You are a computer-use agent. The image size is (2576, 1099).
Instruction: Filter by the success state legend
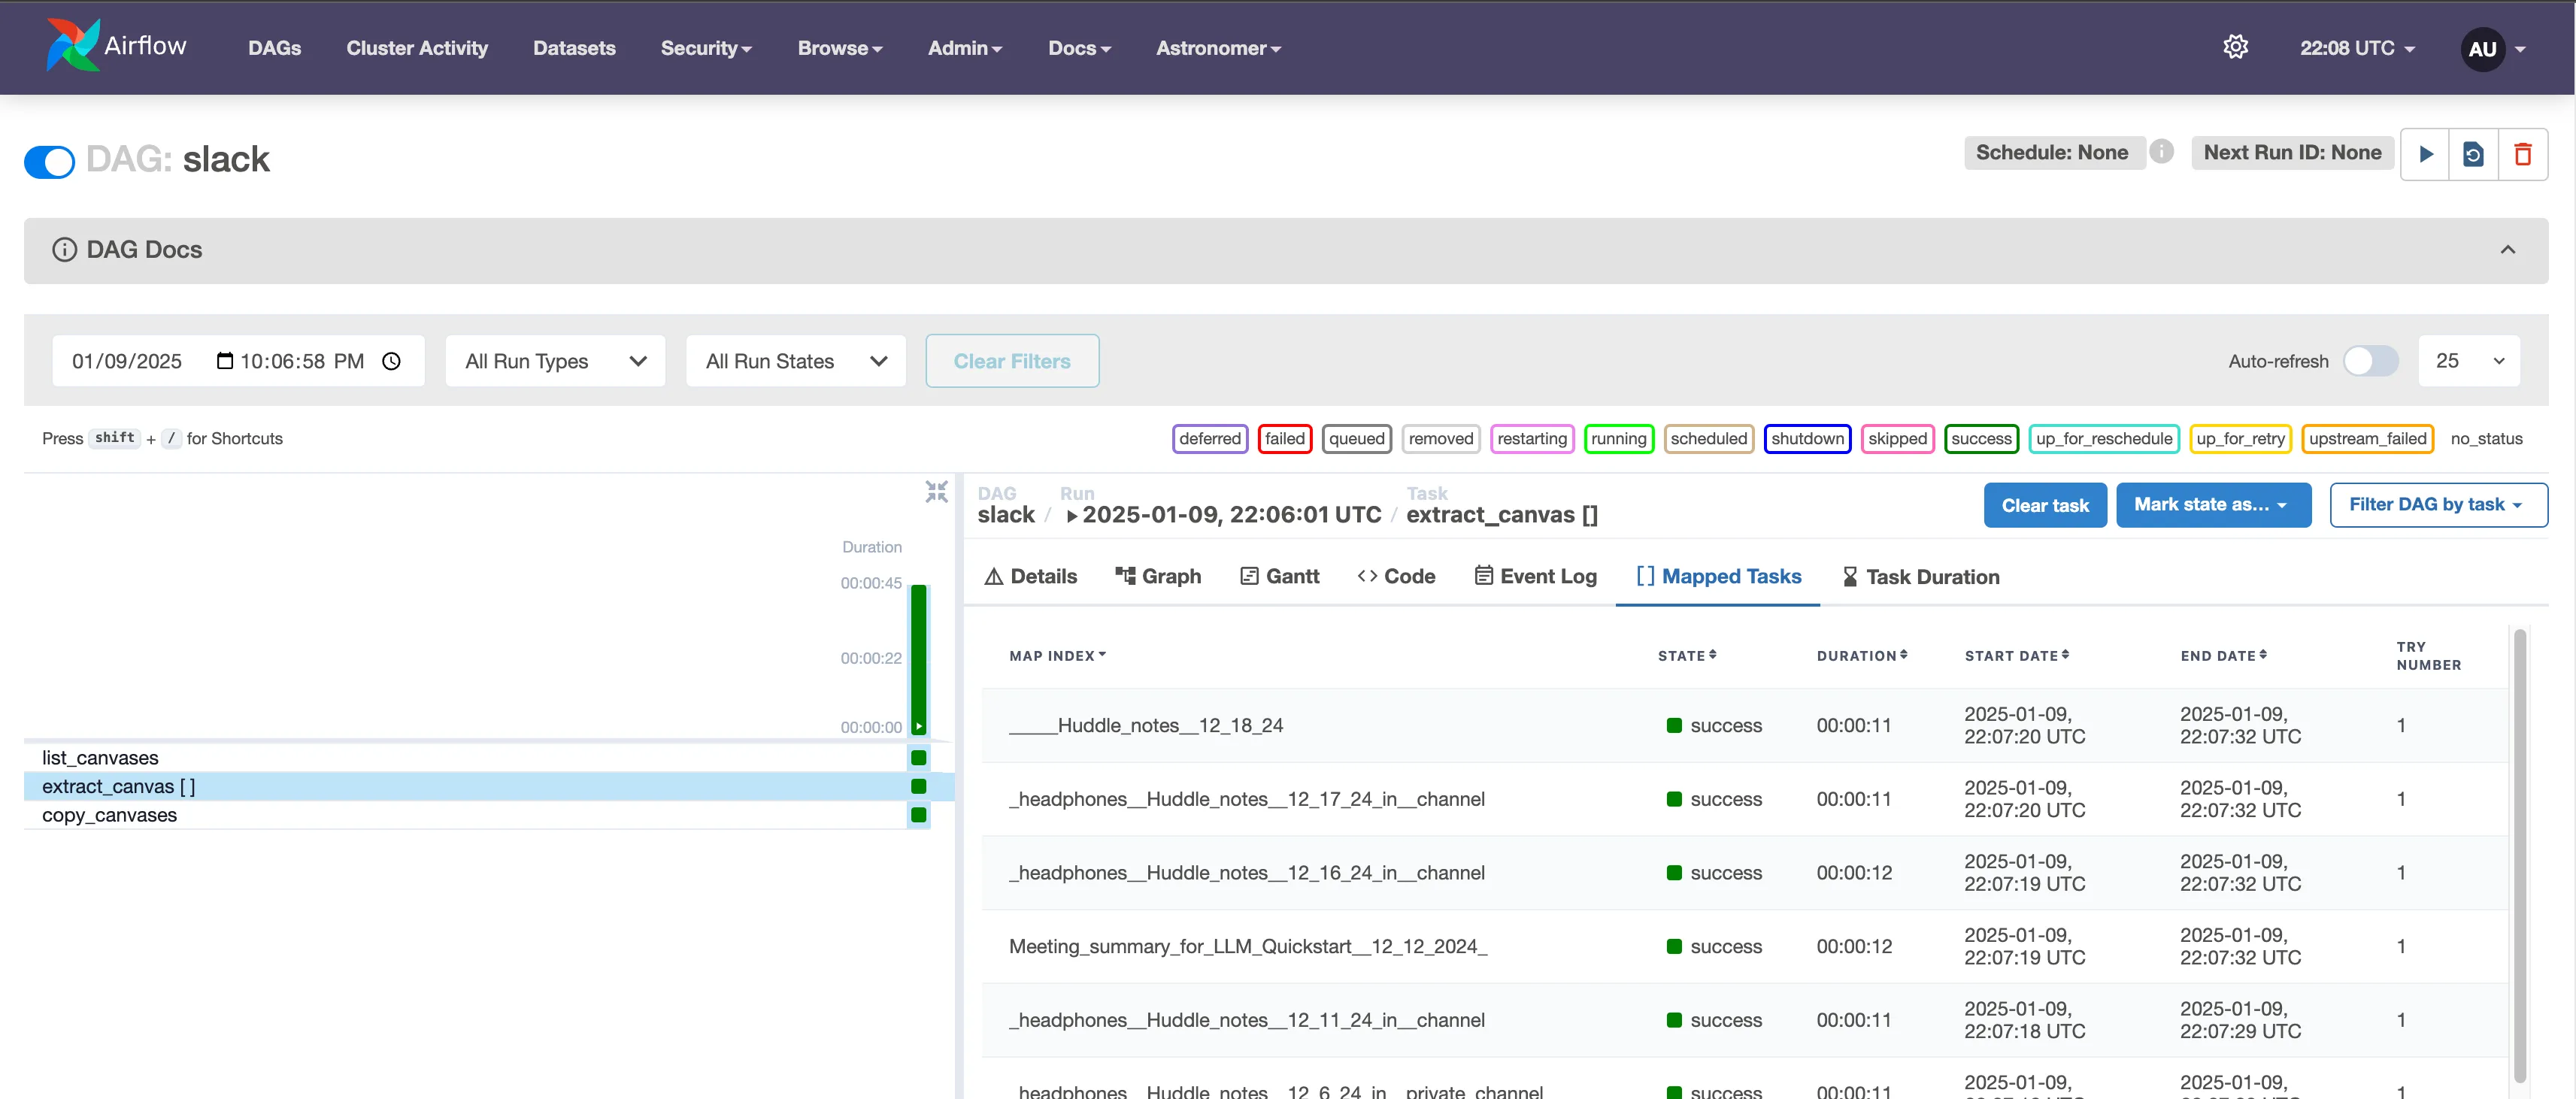(1981, 438)
